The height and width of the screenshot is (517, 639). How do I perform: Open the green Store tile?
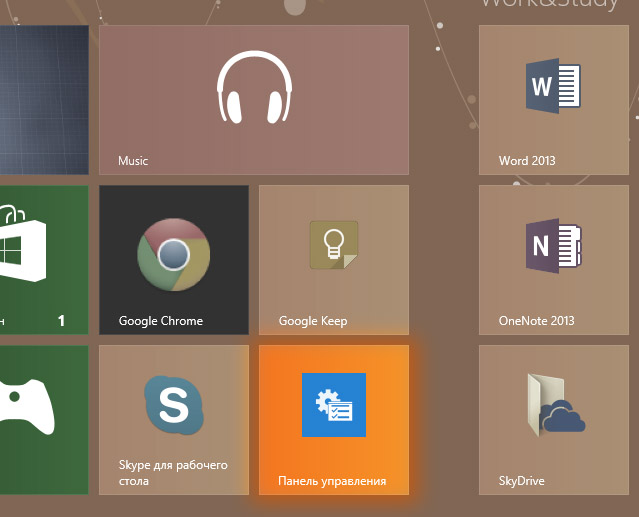click(44, 260)
